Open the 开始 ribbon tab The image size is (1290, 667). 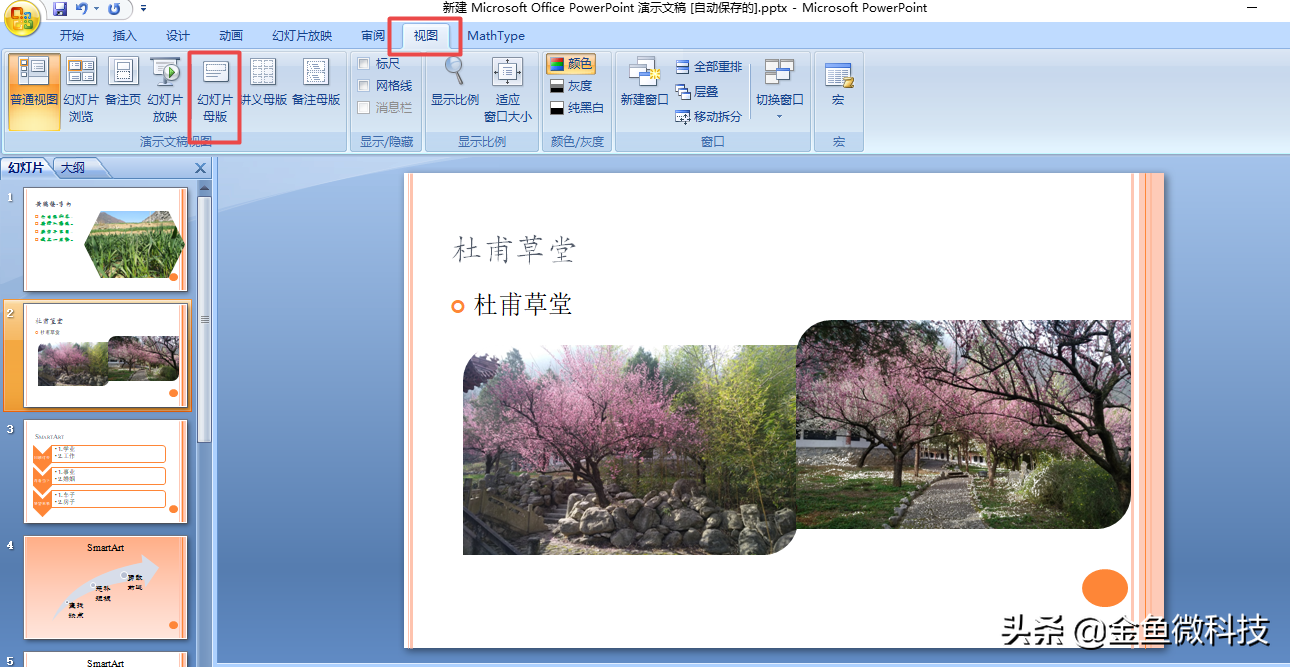pos(72,36)
